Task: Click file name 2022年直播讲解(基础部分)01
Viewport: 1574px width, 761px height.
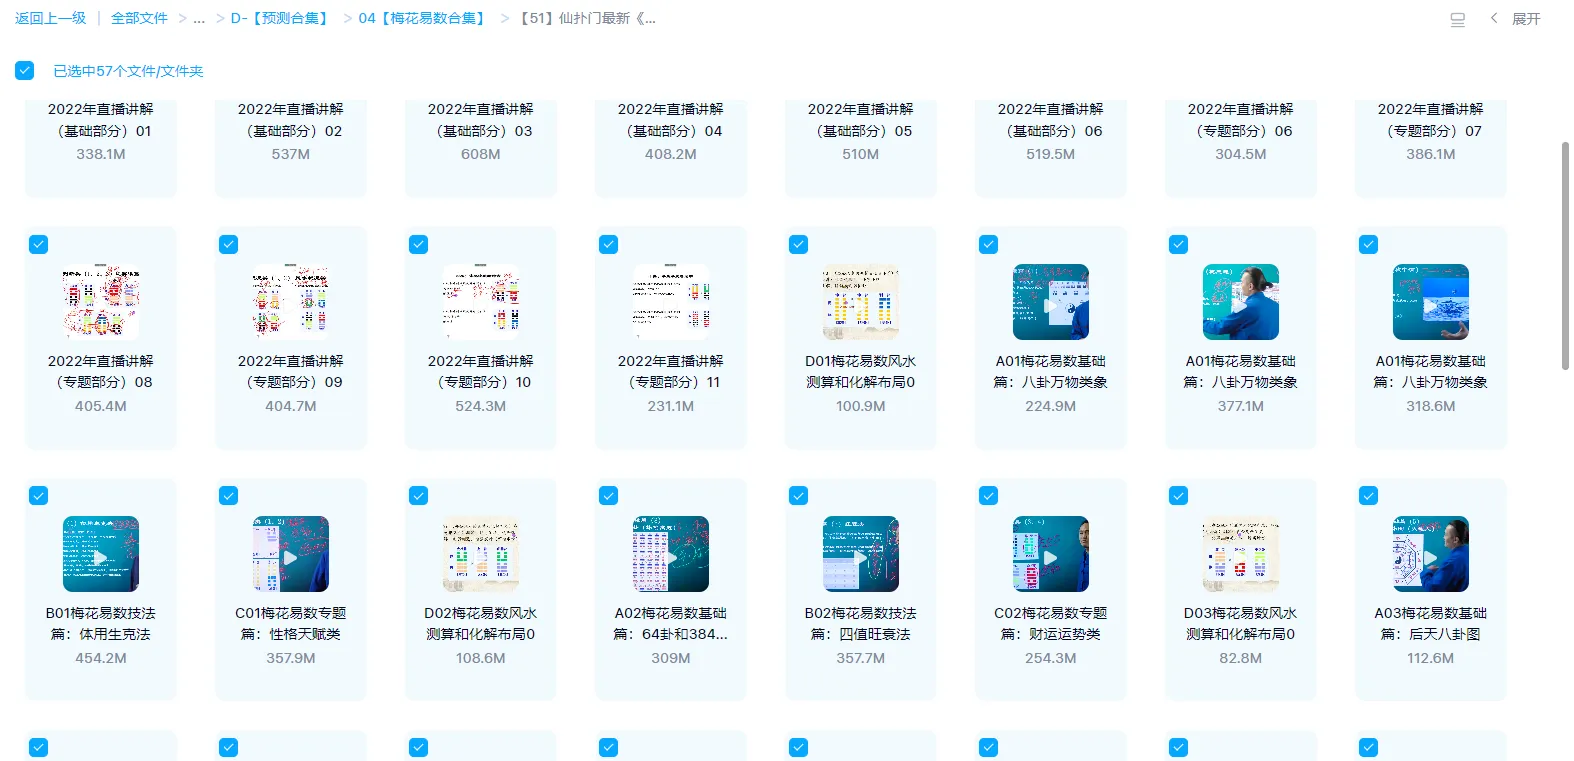Action: coord(101,120)
